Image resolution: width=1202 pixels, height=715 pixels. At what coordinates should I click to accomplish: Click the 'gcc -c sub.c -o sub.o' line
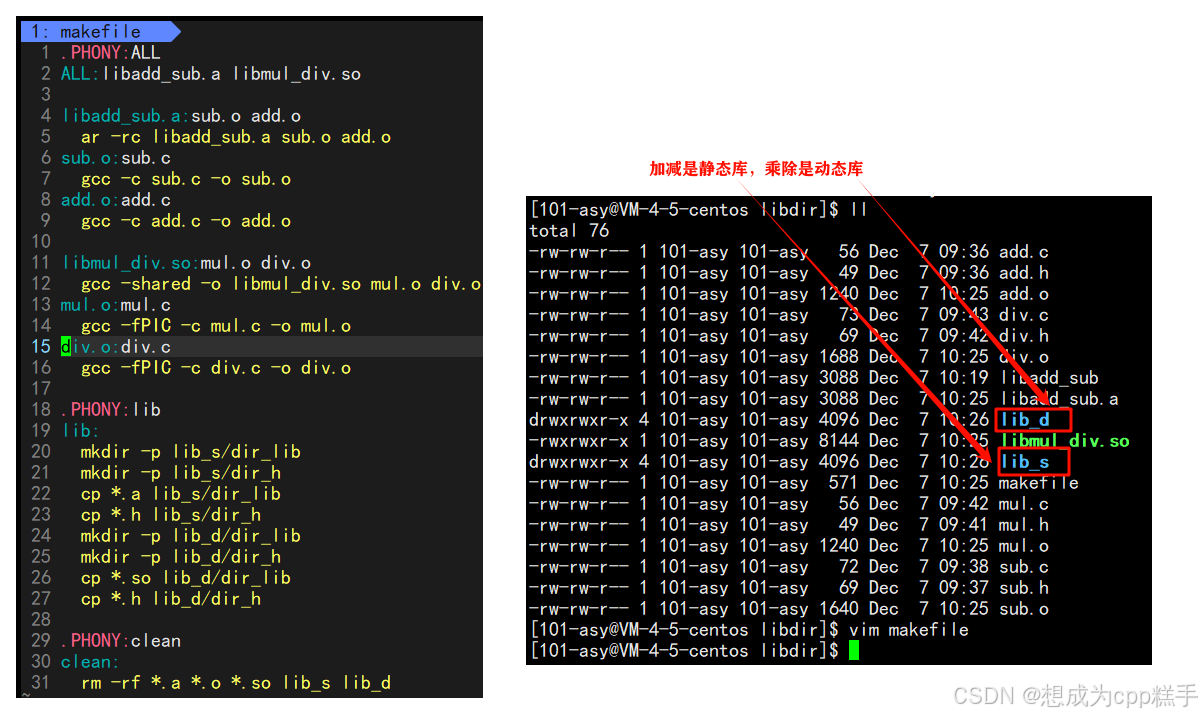coord(186,179)
